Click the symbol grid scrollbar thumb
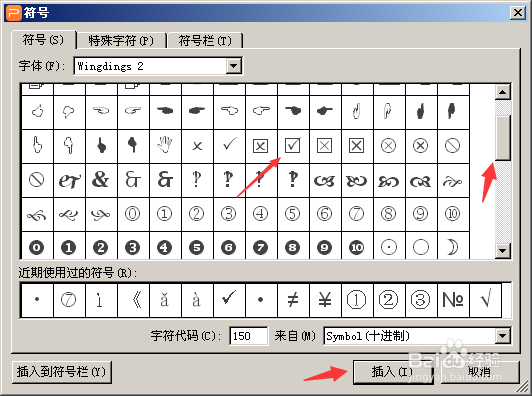The height and width of the screenshot is (396, 532). (503, 138)
